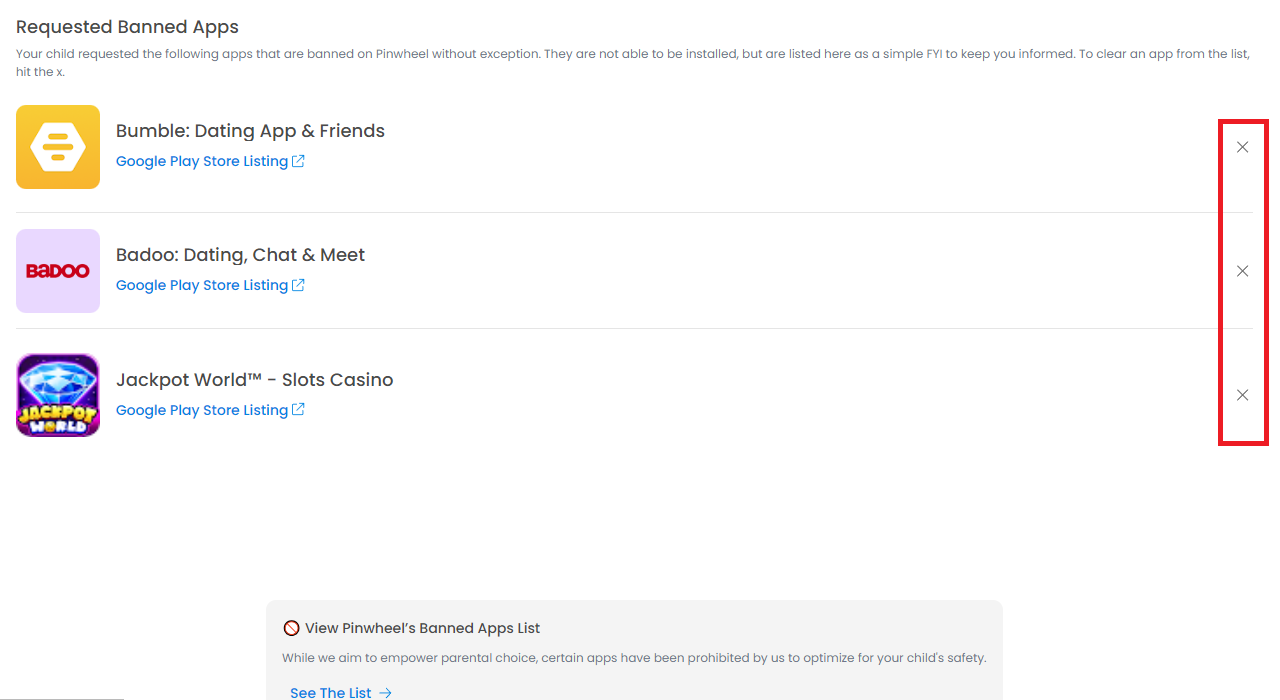Click external-link icon beside Badoo's store listing

(x=298, y=285)
